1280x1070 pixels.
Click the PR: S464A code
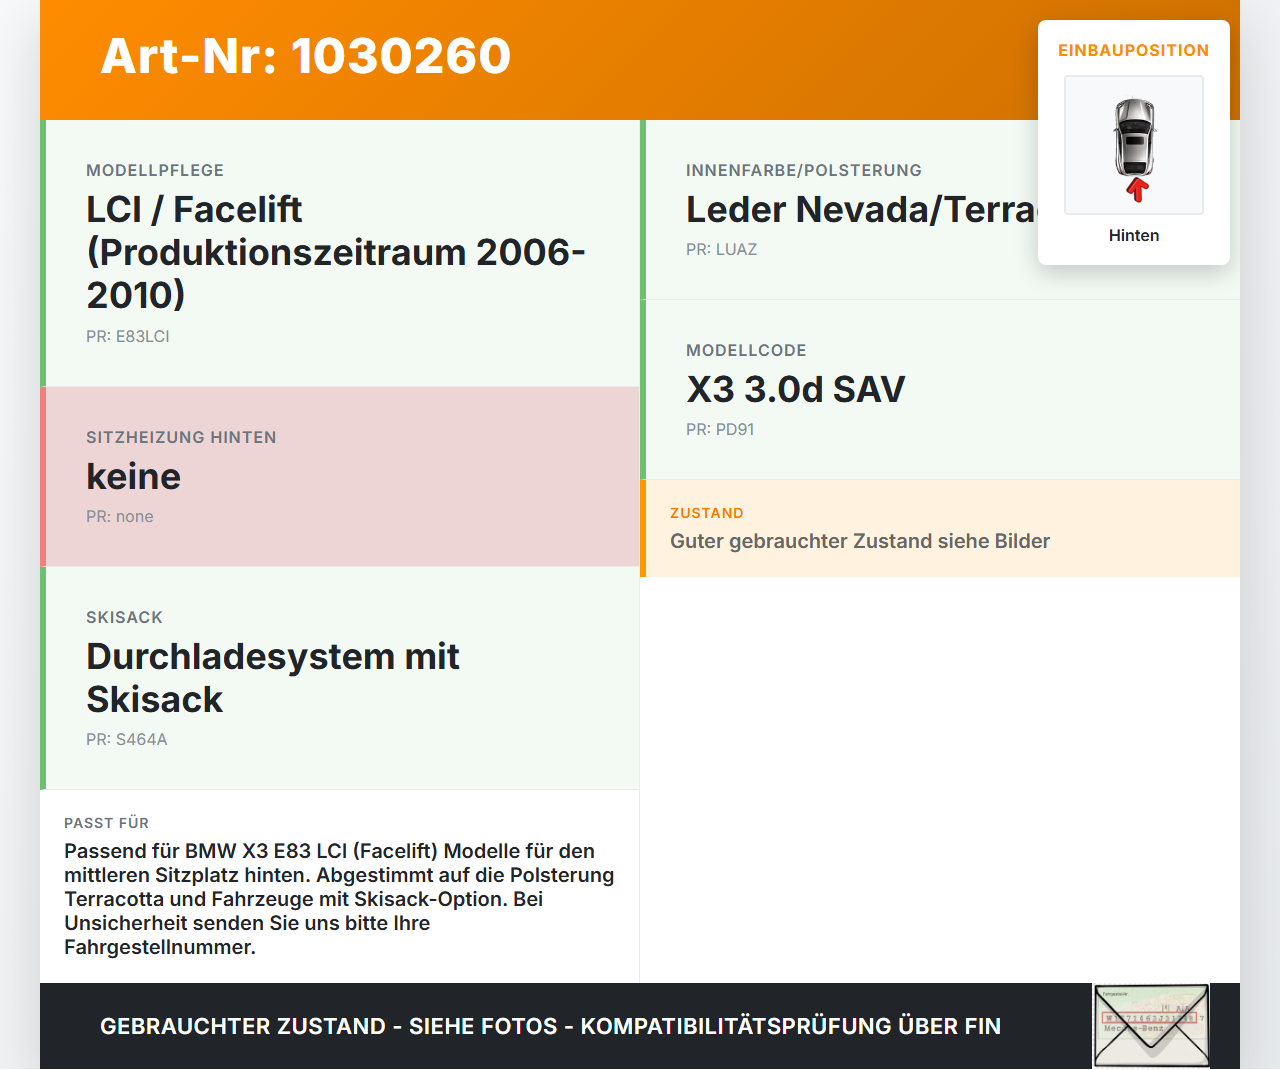127,740
